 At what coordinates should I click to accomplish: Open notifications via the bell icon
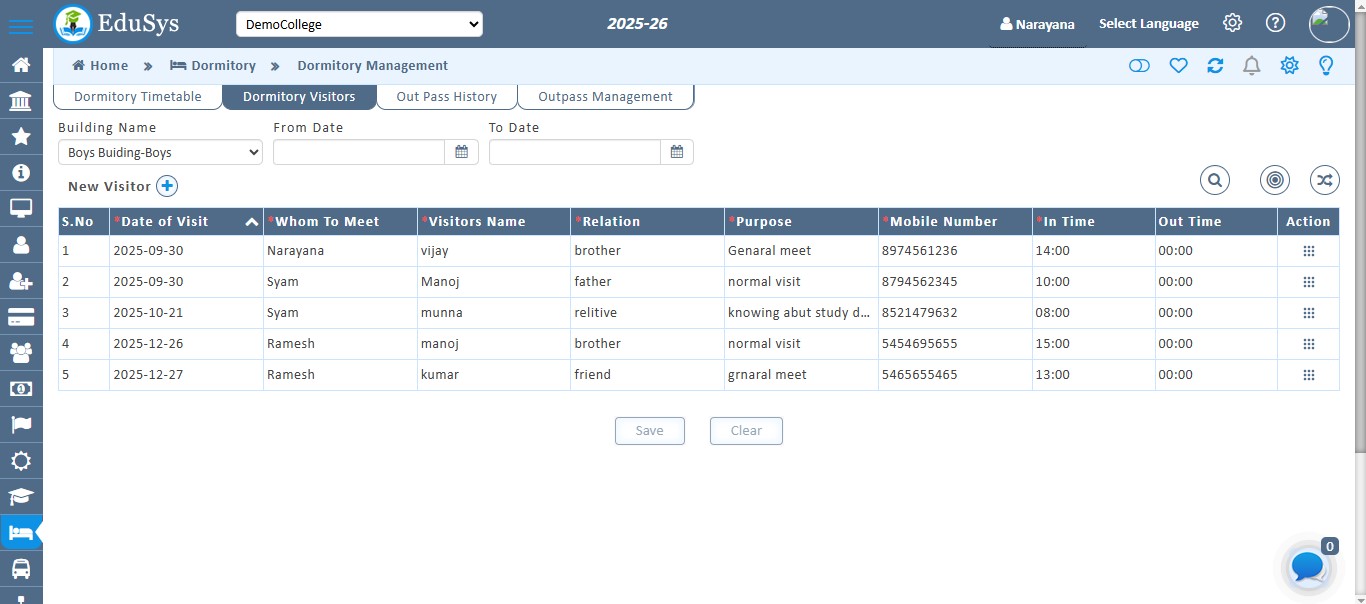click(1251, 65)
